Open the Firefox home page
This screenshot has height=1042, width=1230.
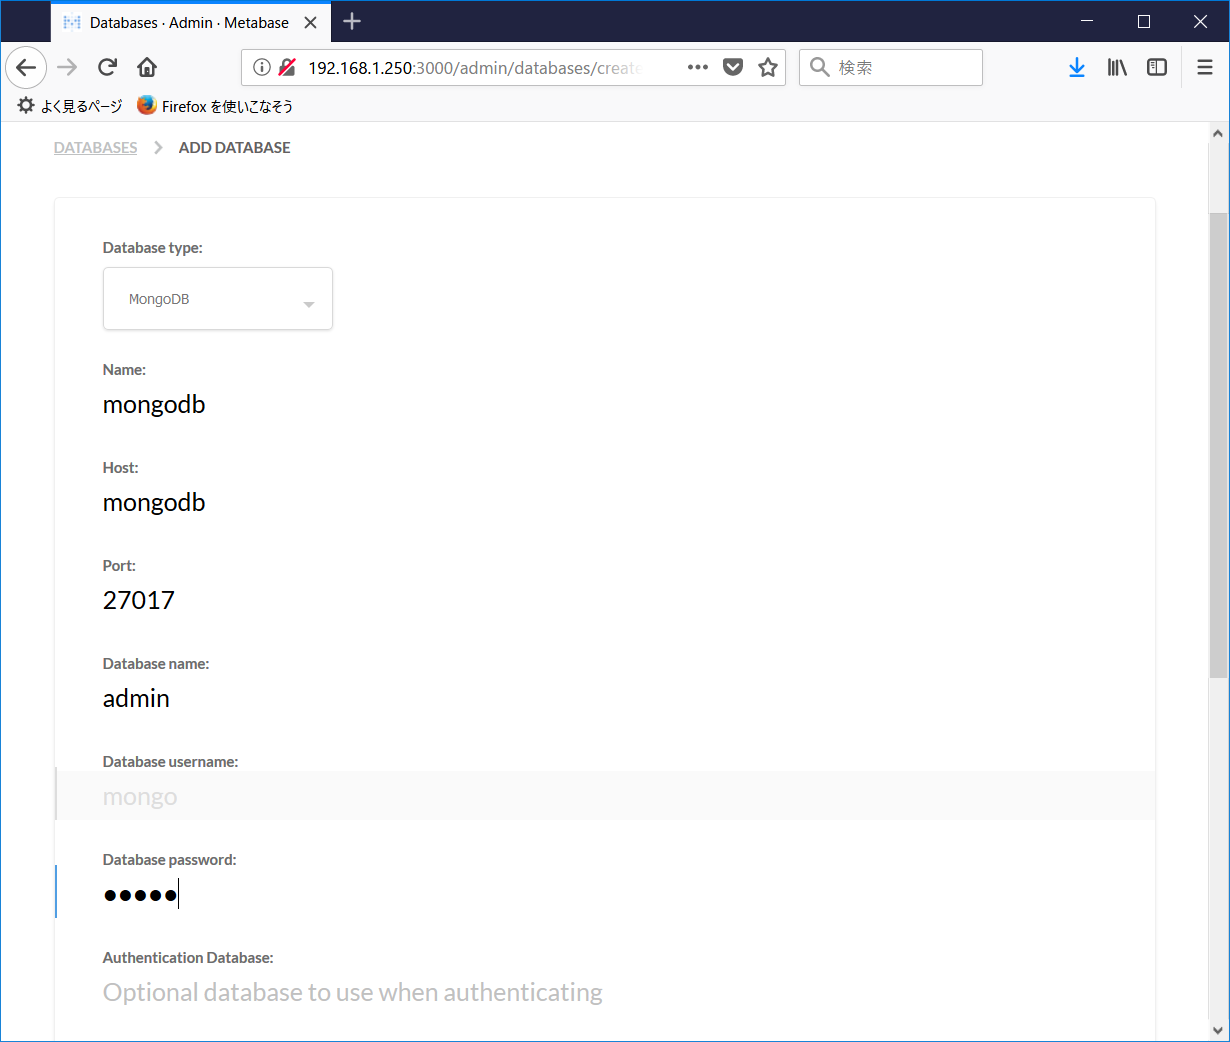pyautogui.click(x=146, y=67)
